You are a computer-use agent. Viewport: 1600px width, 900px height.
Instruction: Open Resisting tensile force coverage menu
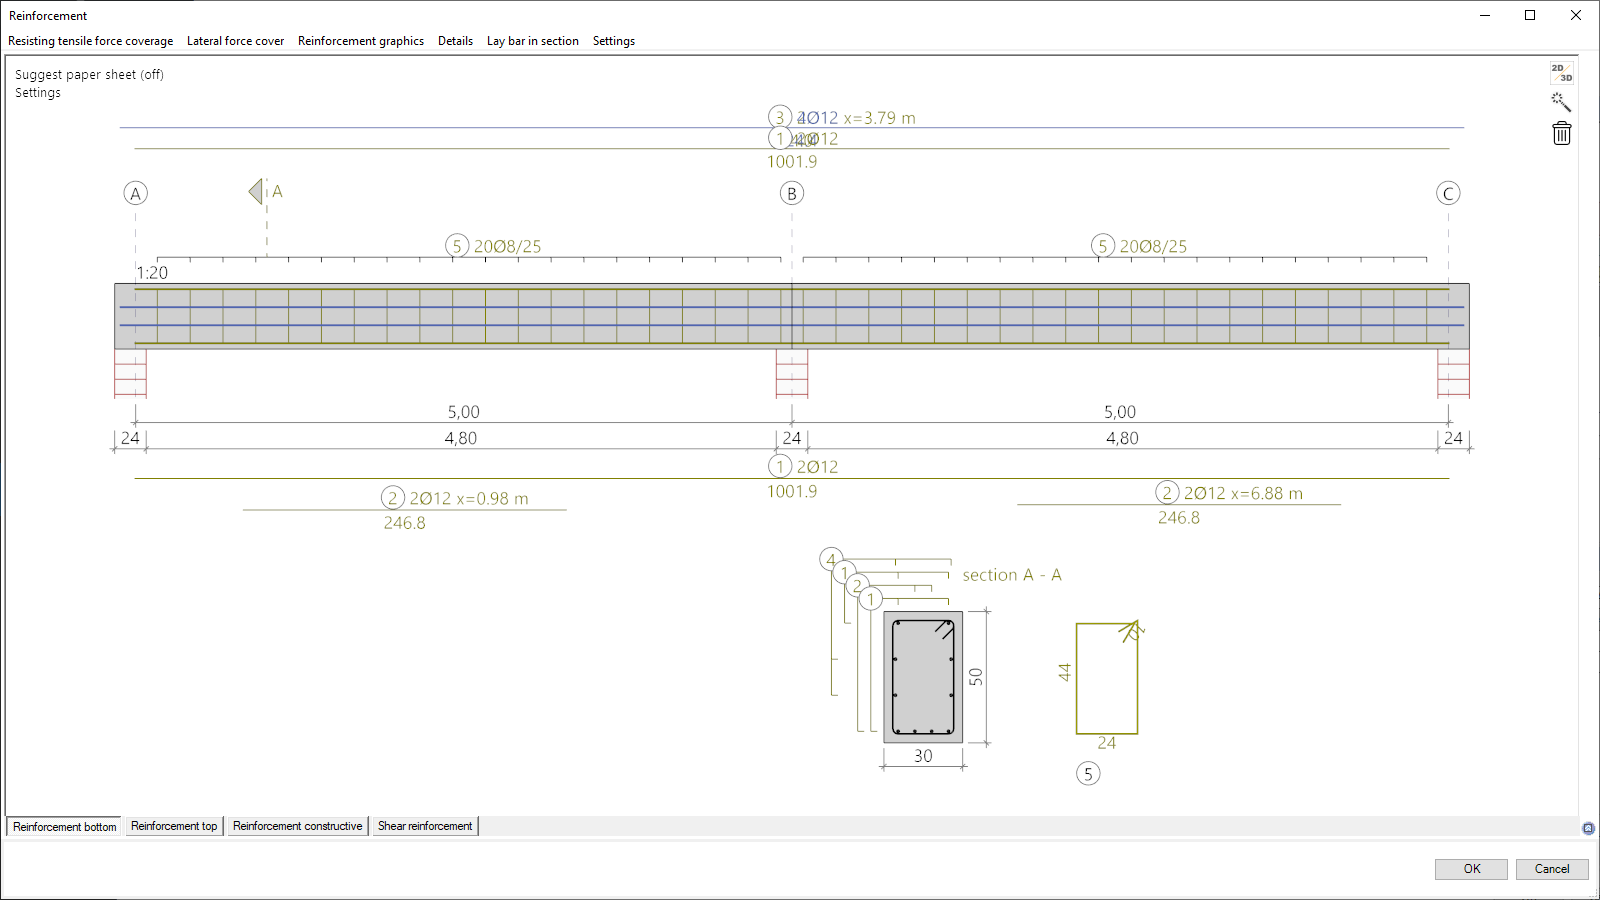point(91,41)
